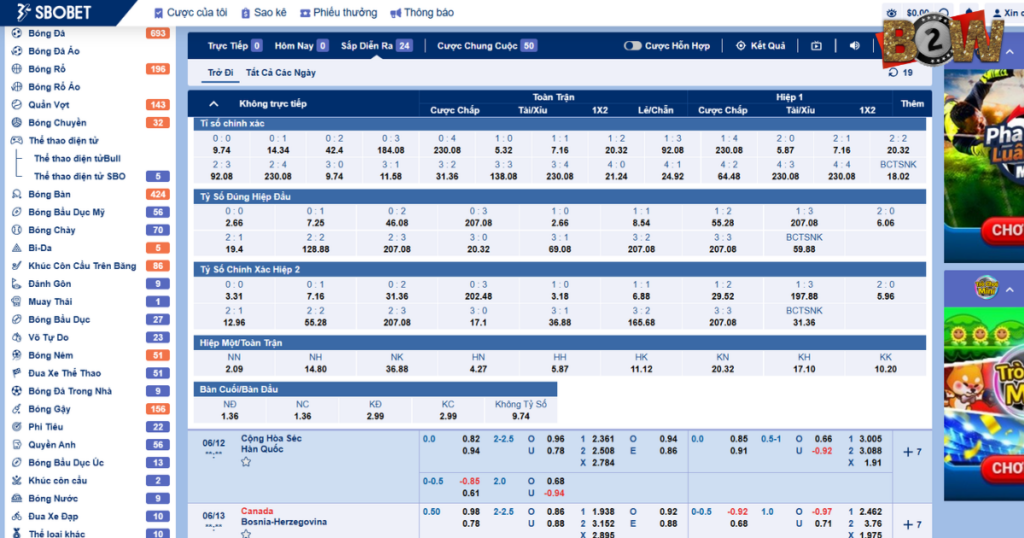Open the Thông báo megaphone icon
This screenshot has height=538, width=1024.
point(395,12)
